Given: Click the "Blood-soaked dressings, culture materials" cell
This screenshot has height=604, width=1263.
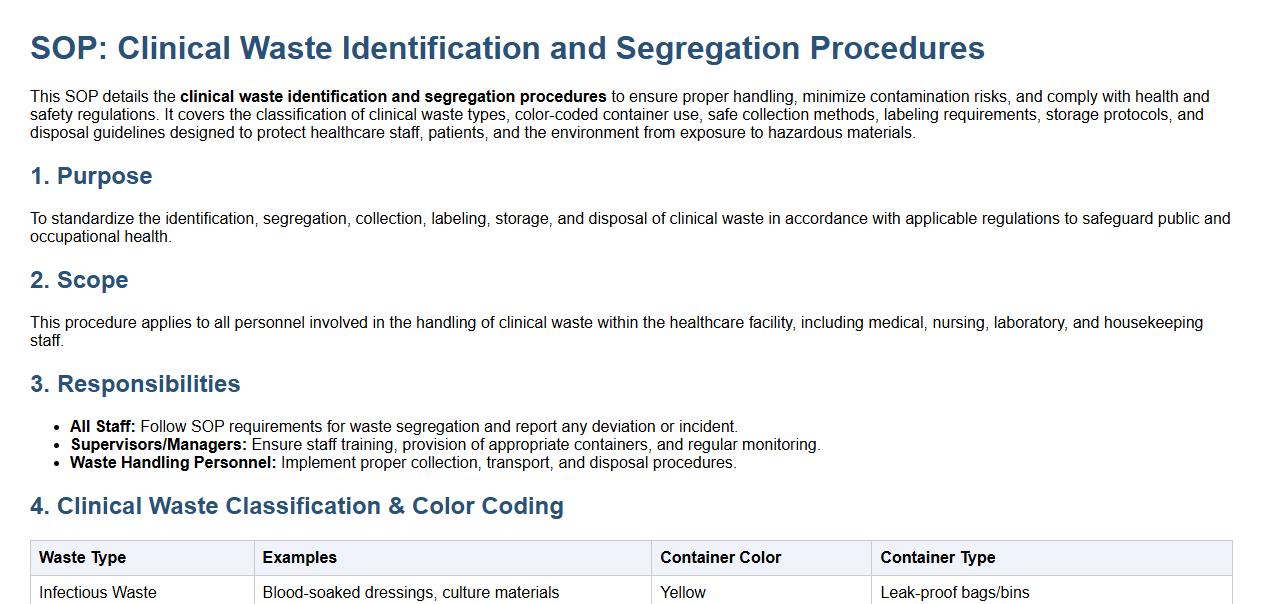Looking at the screenshot, I should [x=411, y=592].
